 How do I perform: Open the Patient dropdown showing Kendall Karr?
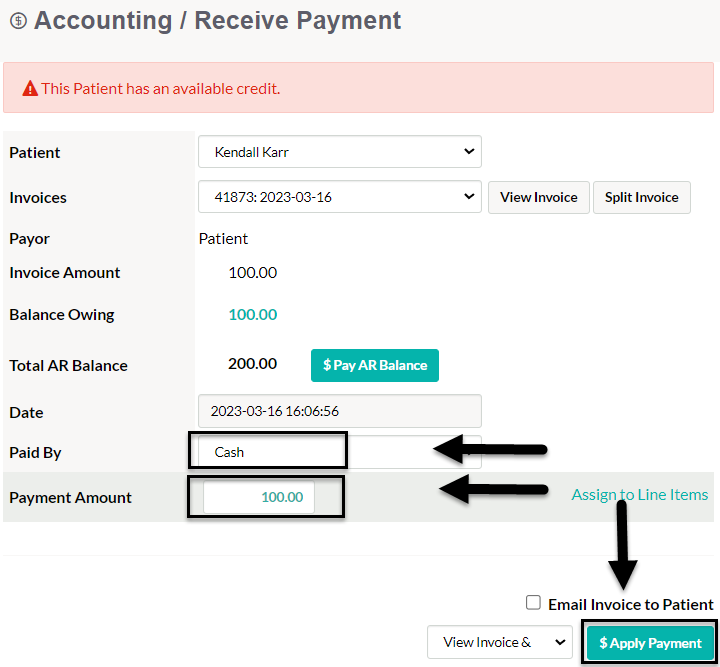(x=340, y=151)
